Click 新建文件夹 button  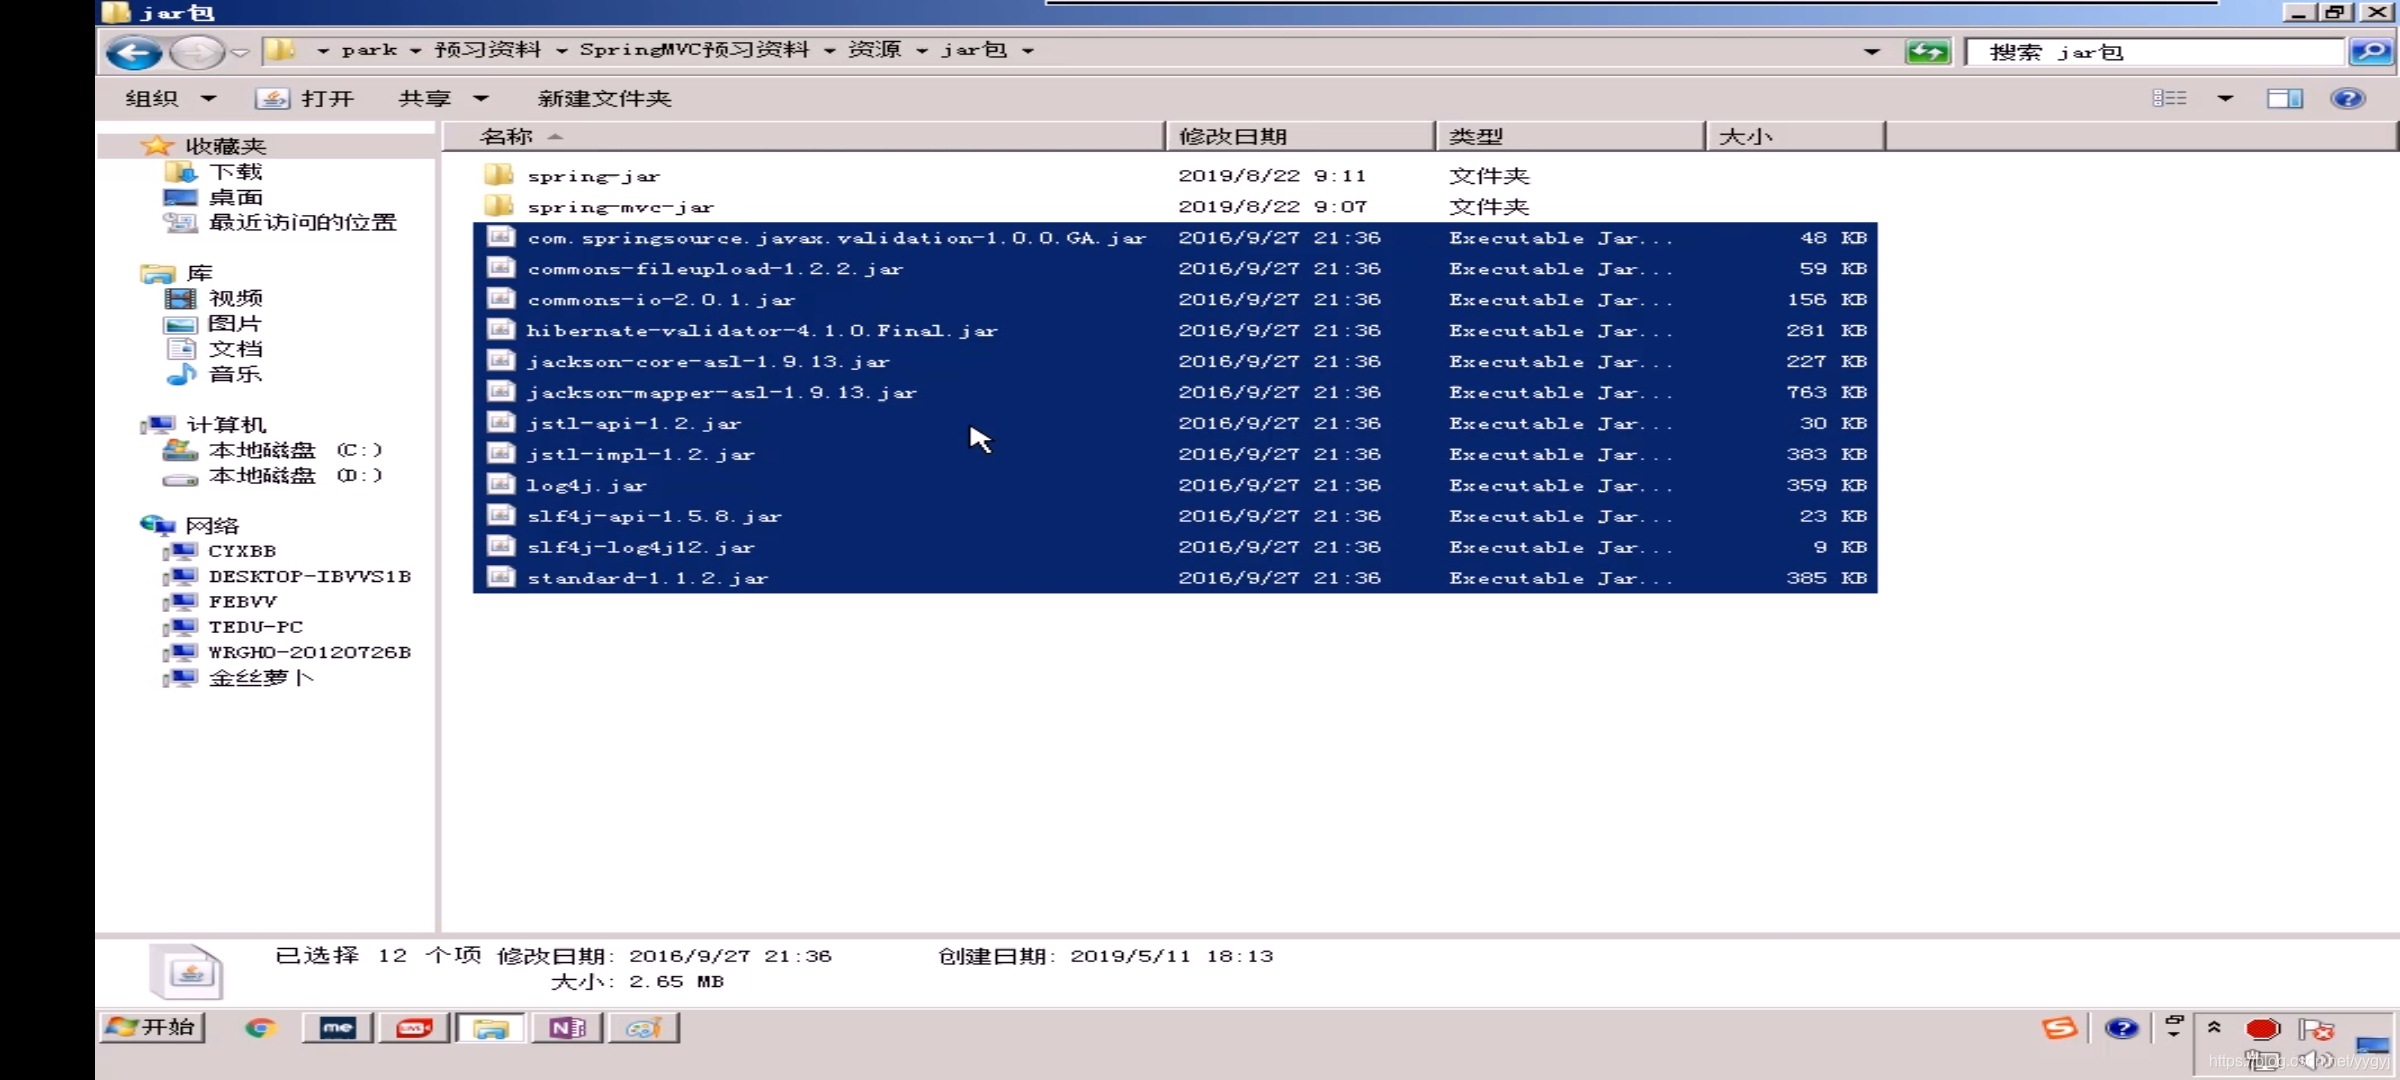coord(604,98)
